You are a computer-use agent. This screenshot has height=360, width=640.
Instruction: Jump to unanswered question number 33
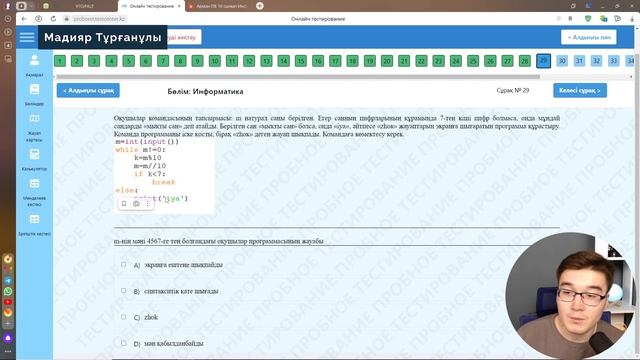pyautogui.click(x=613, y=61)
